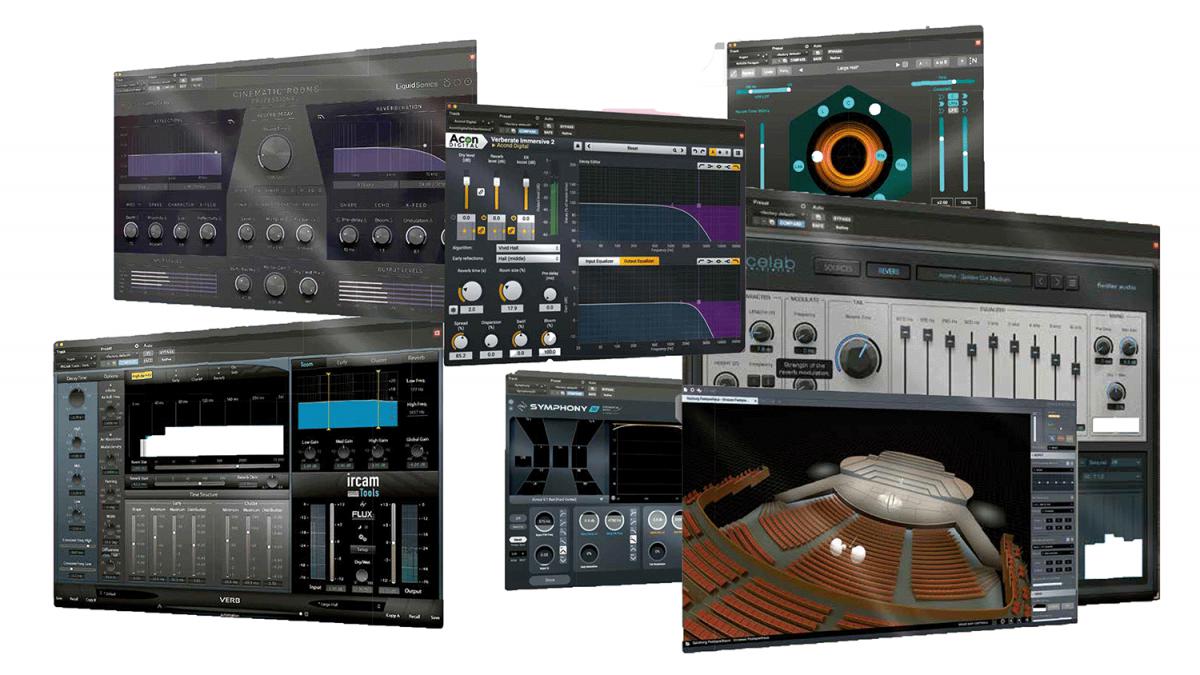Image resolution: width=1200 pixels, height=675 pixels.
Task: Click Spread value field showing 65.2
Action: (x=461, y=355)
